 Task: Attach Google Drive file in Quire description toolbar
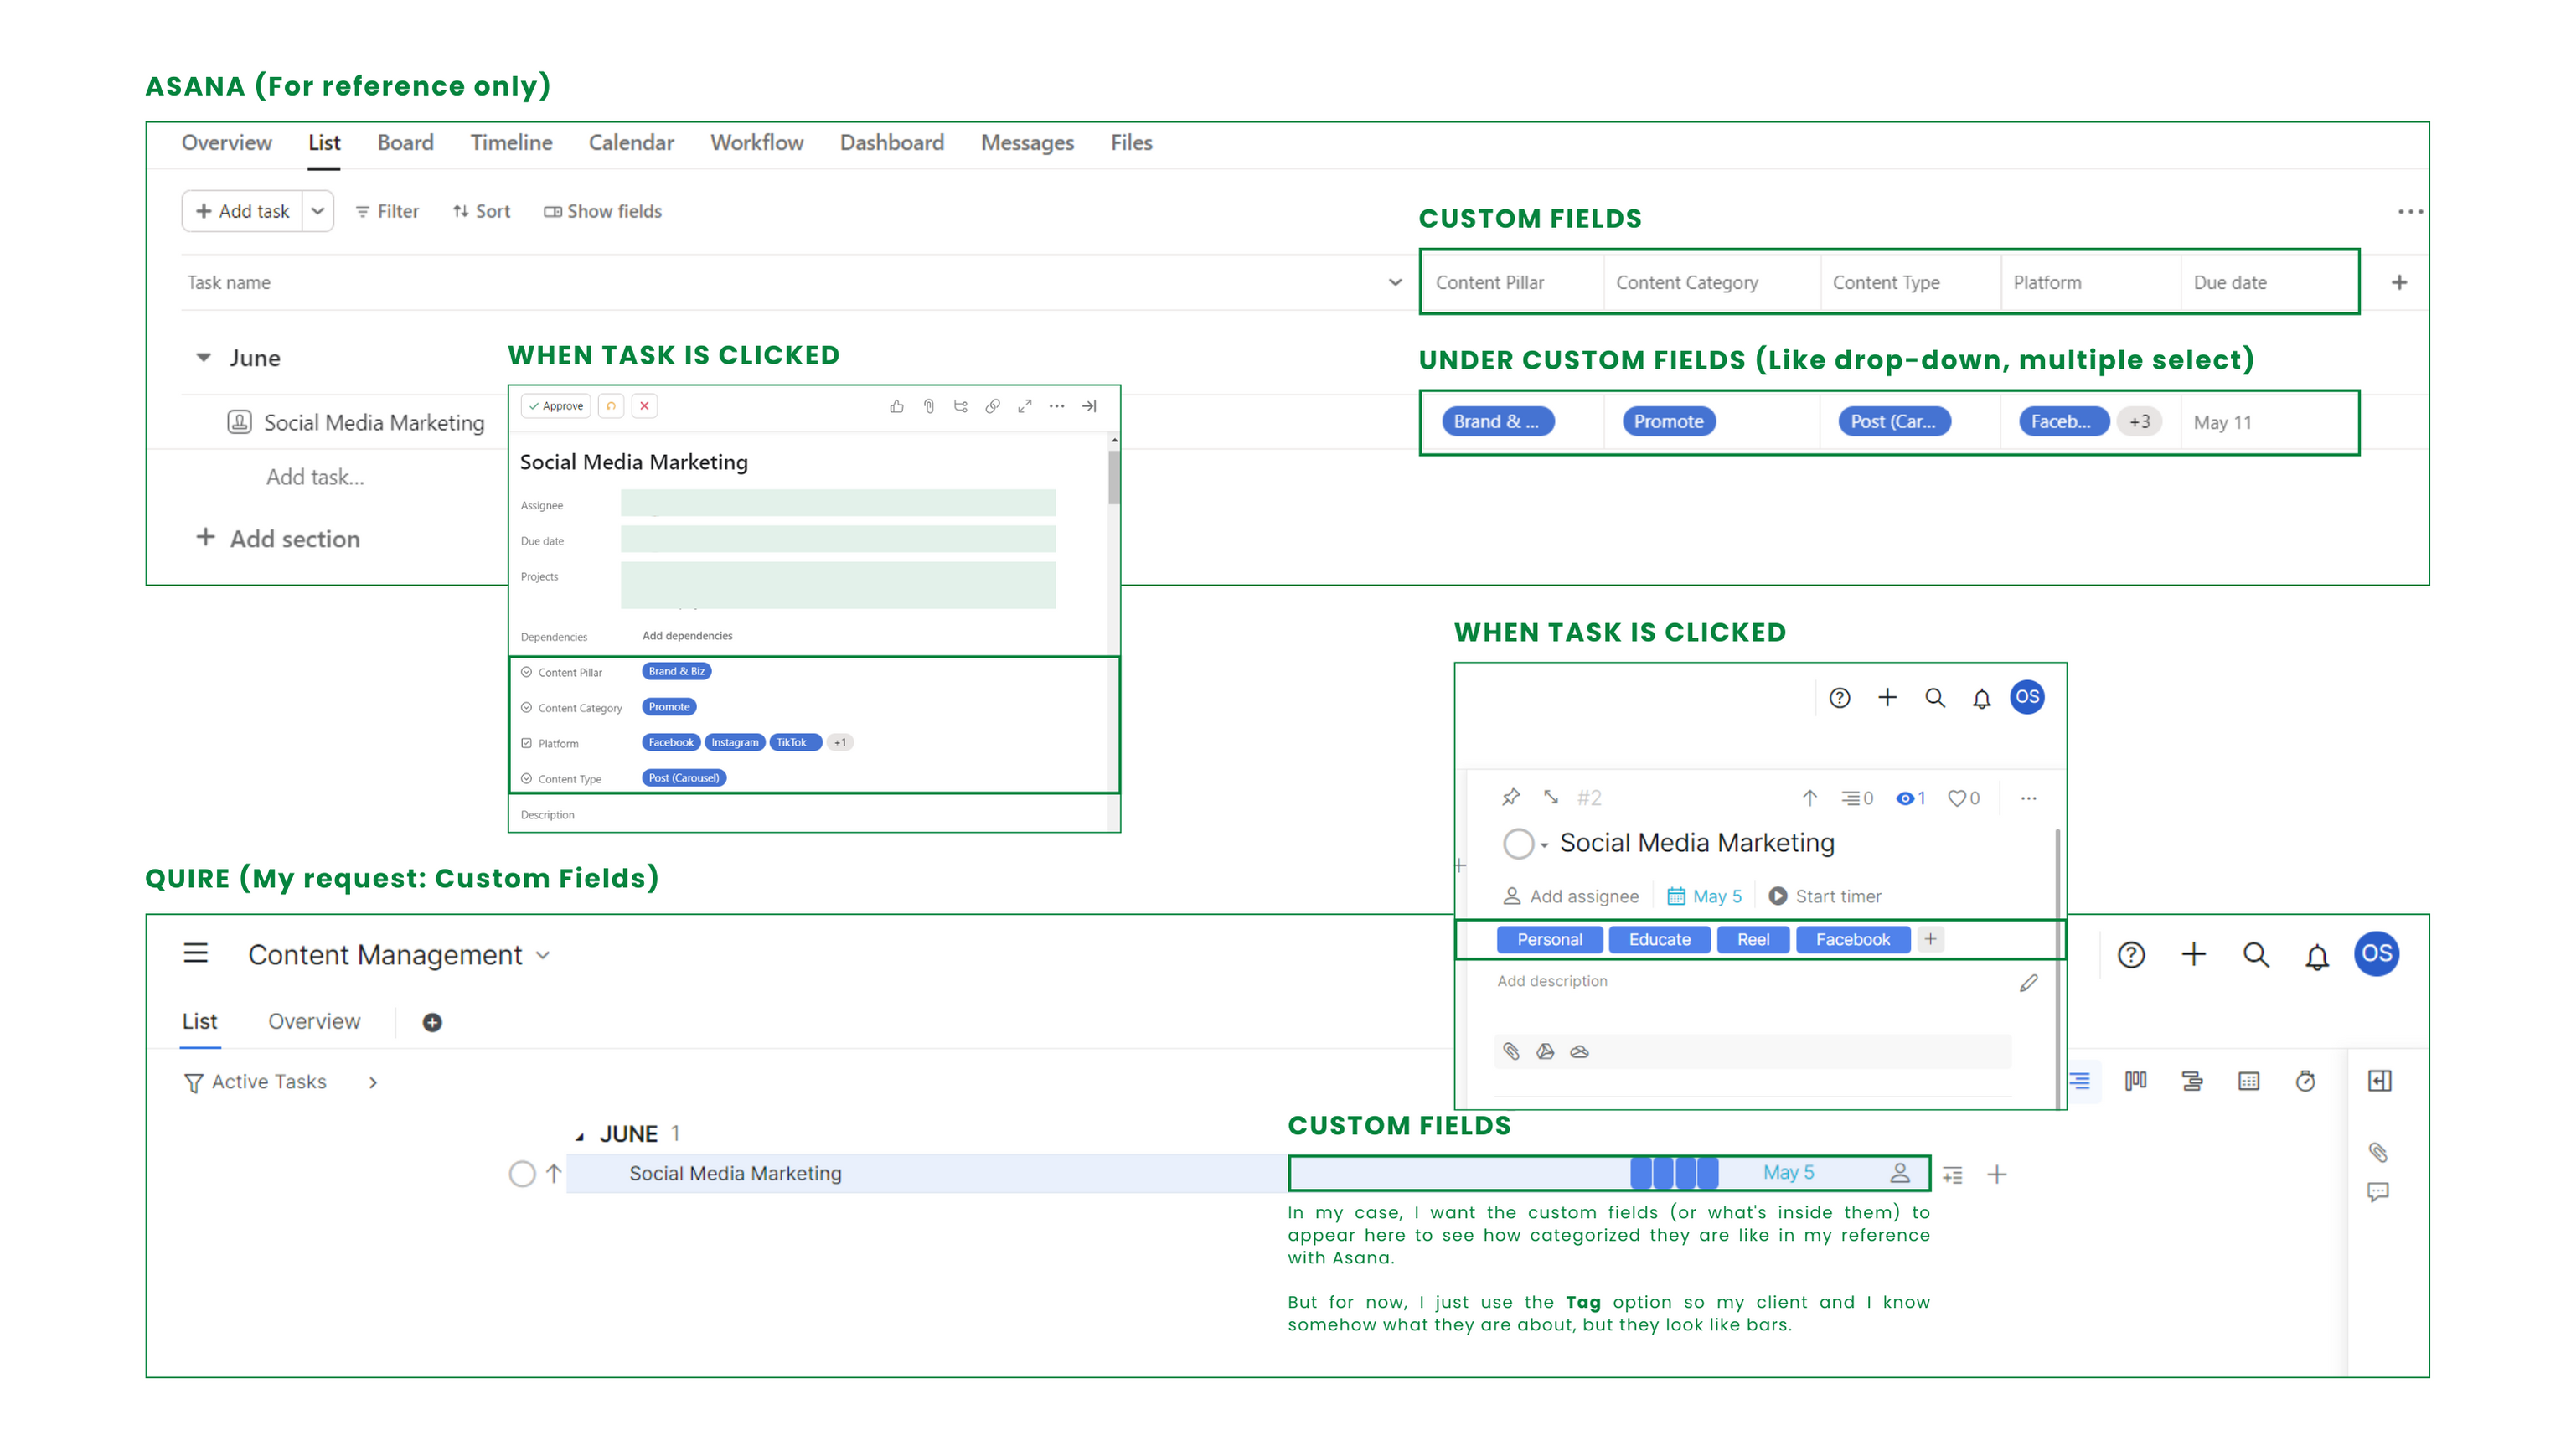click(1545, 1051)
